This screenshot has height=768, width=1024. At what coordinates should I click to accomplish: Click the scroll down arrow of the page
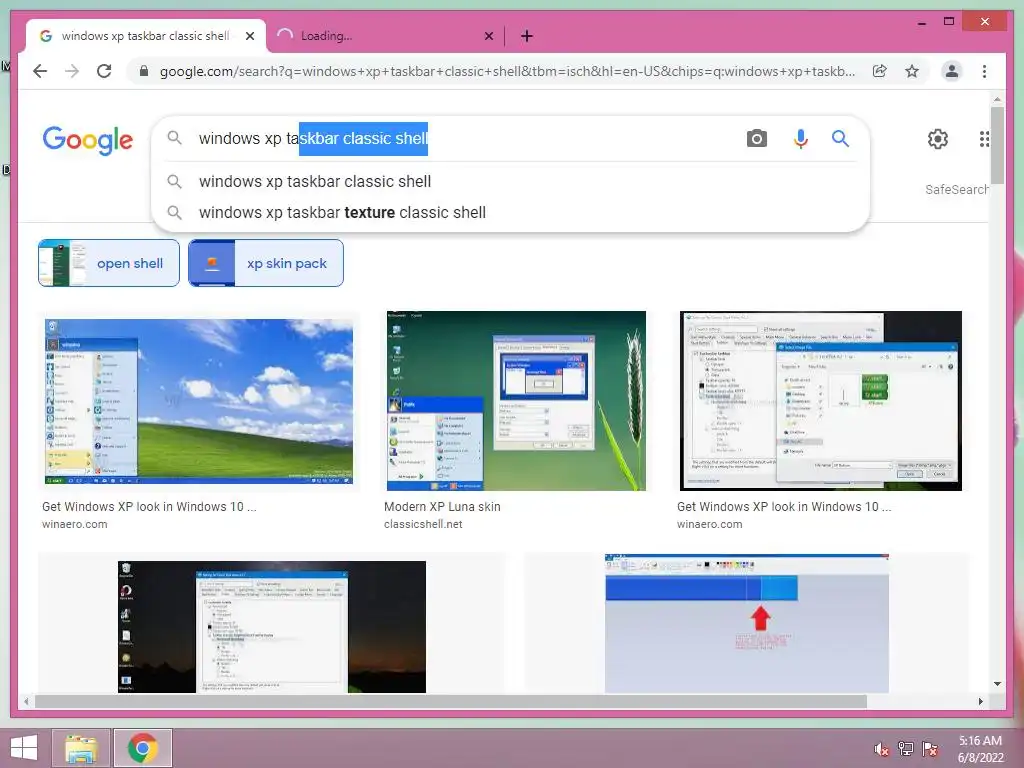coord(997,684)
